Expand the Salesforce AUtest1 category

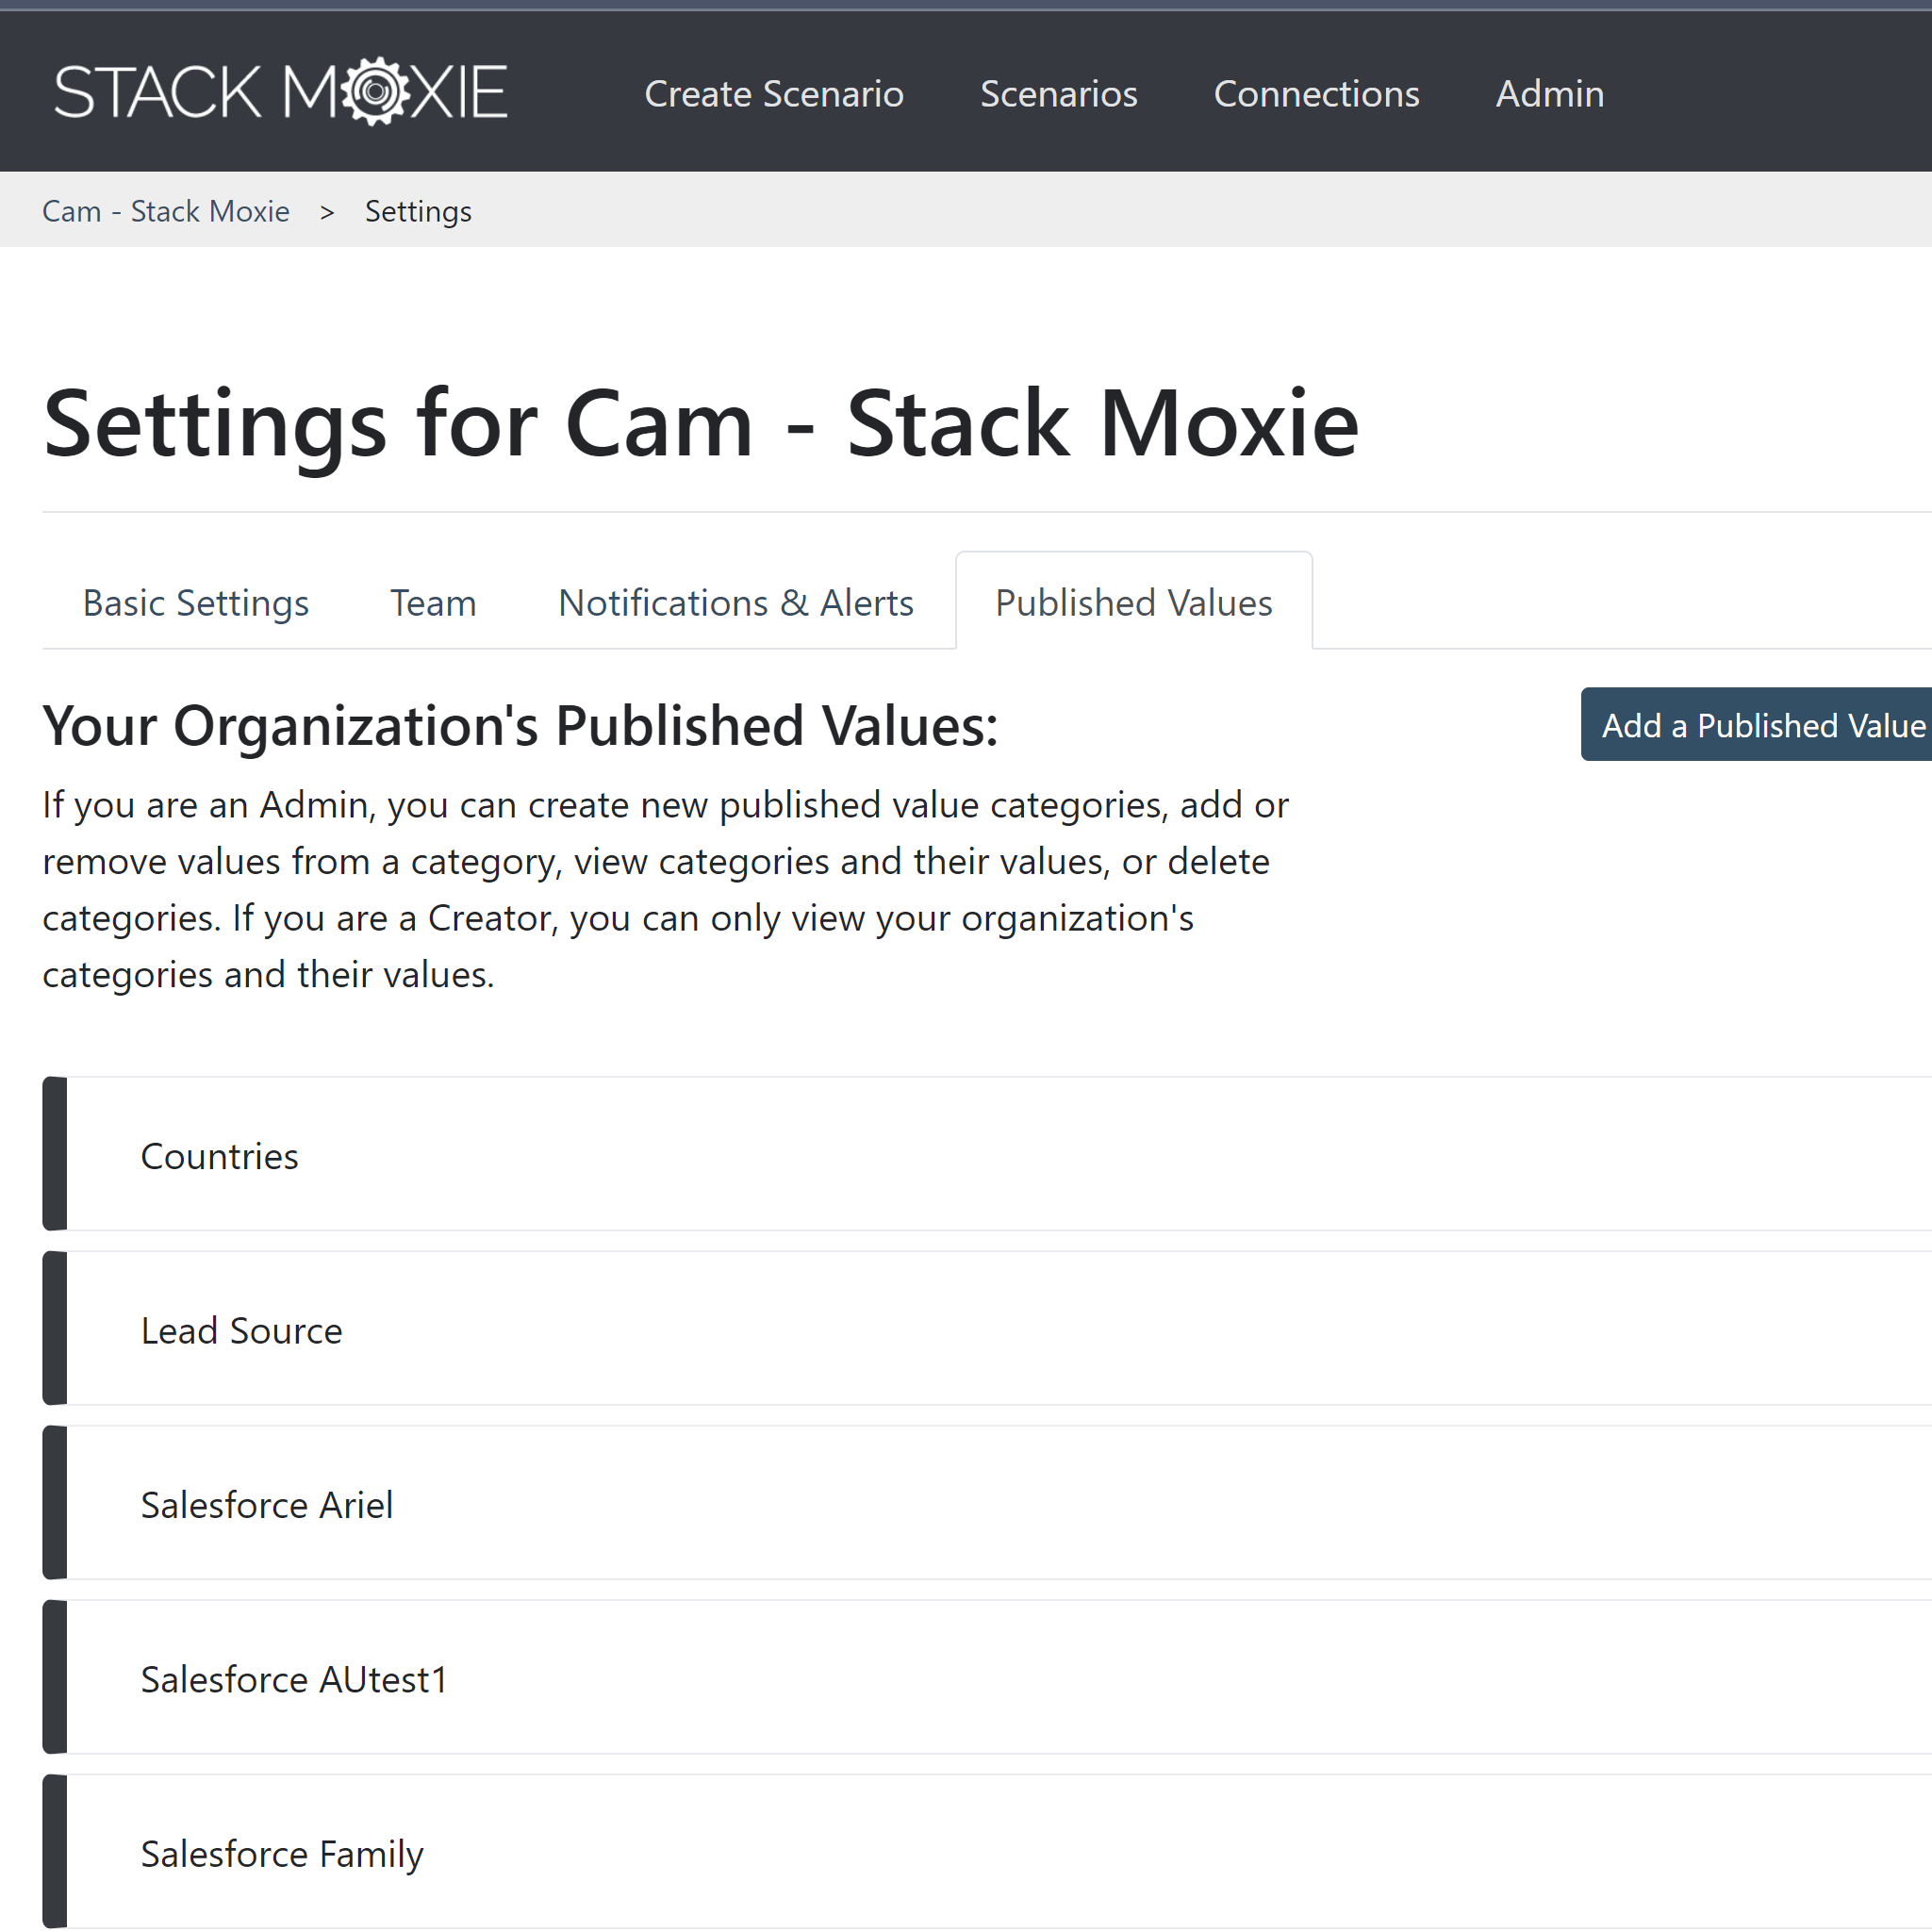tap(293, 1679)
